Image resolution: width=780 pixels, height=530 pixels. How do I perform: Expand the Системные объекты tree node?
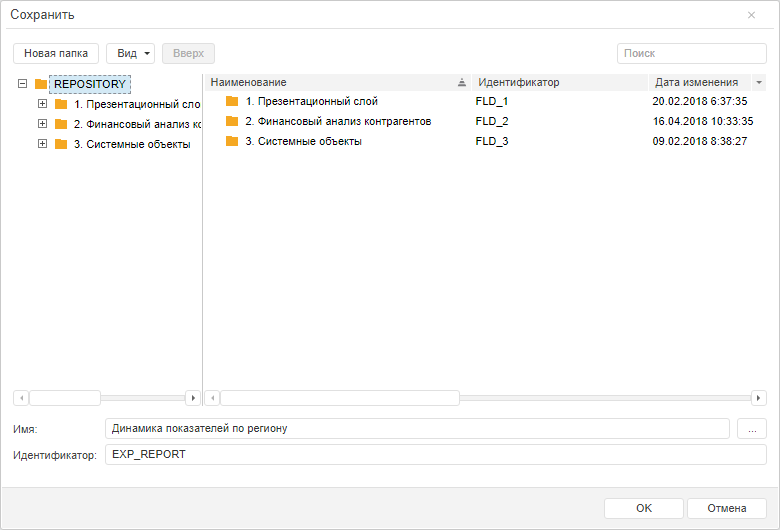tap(42, 144)
